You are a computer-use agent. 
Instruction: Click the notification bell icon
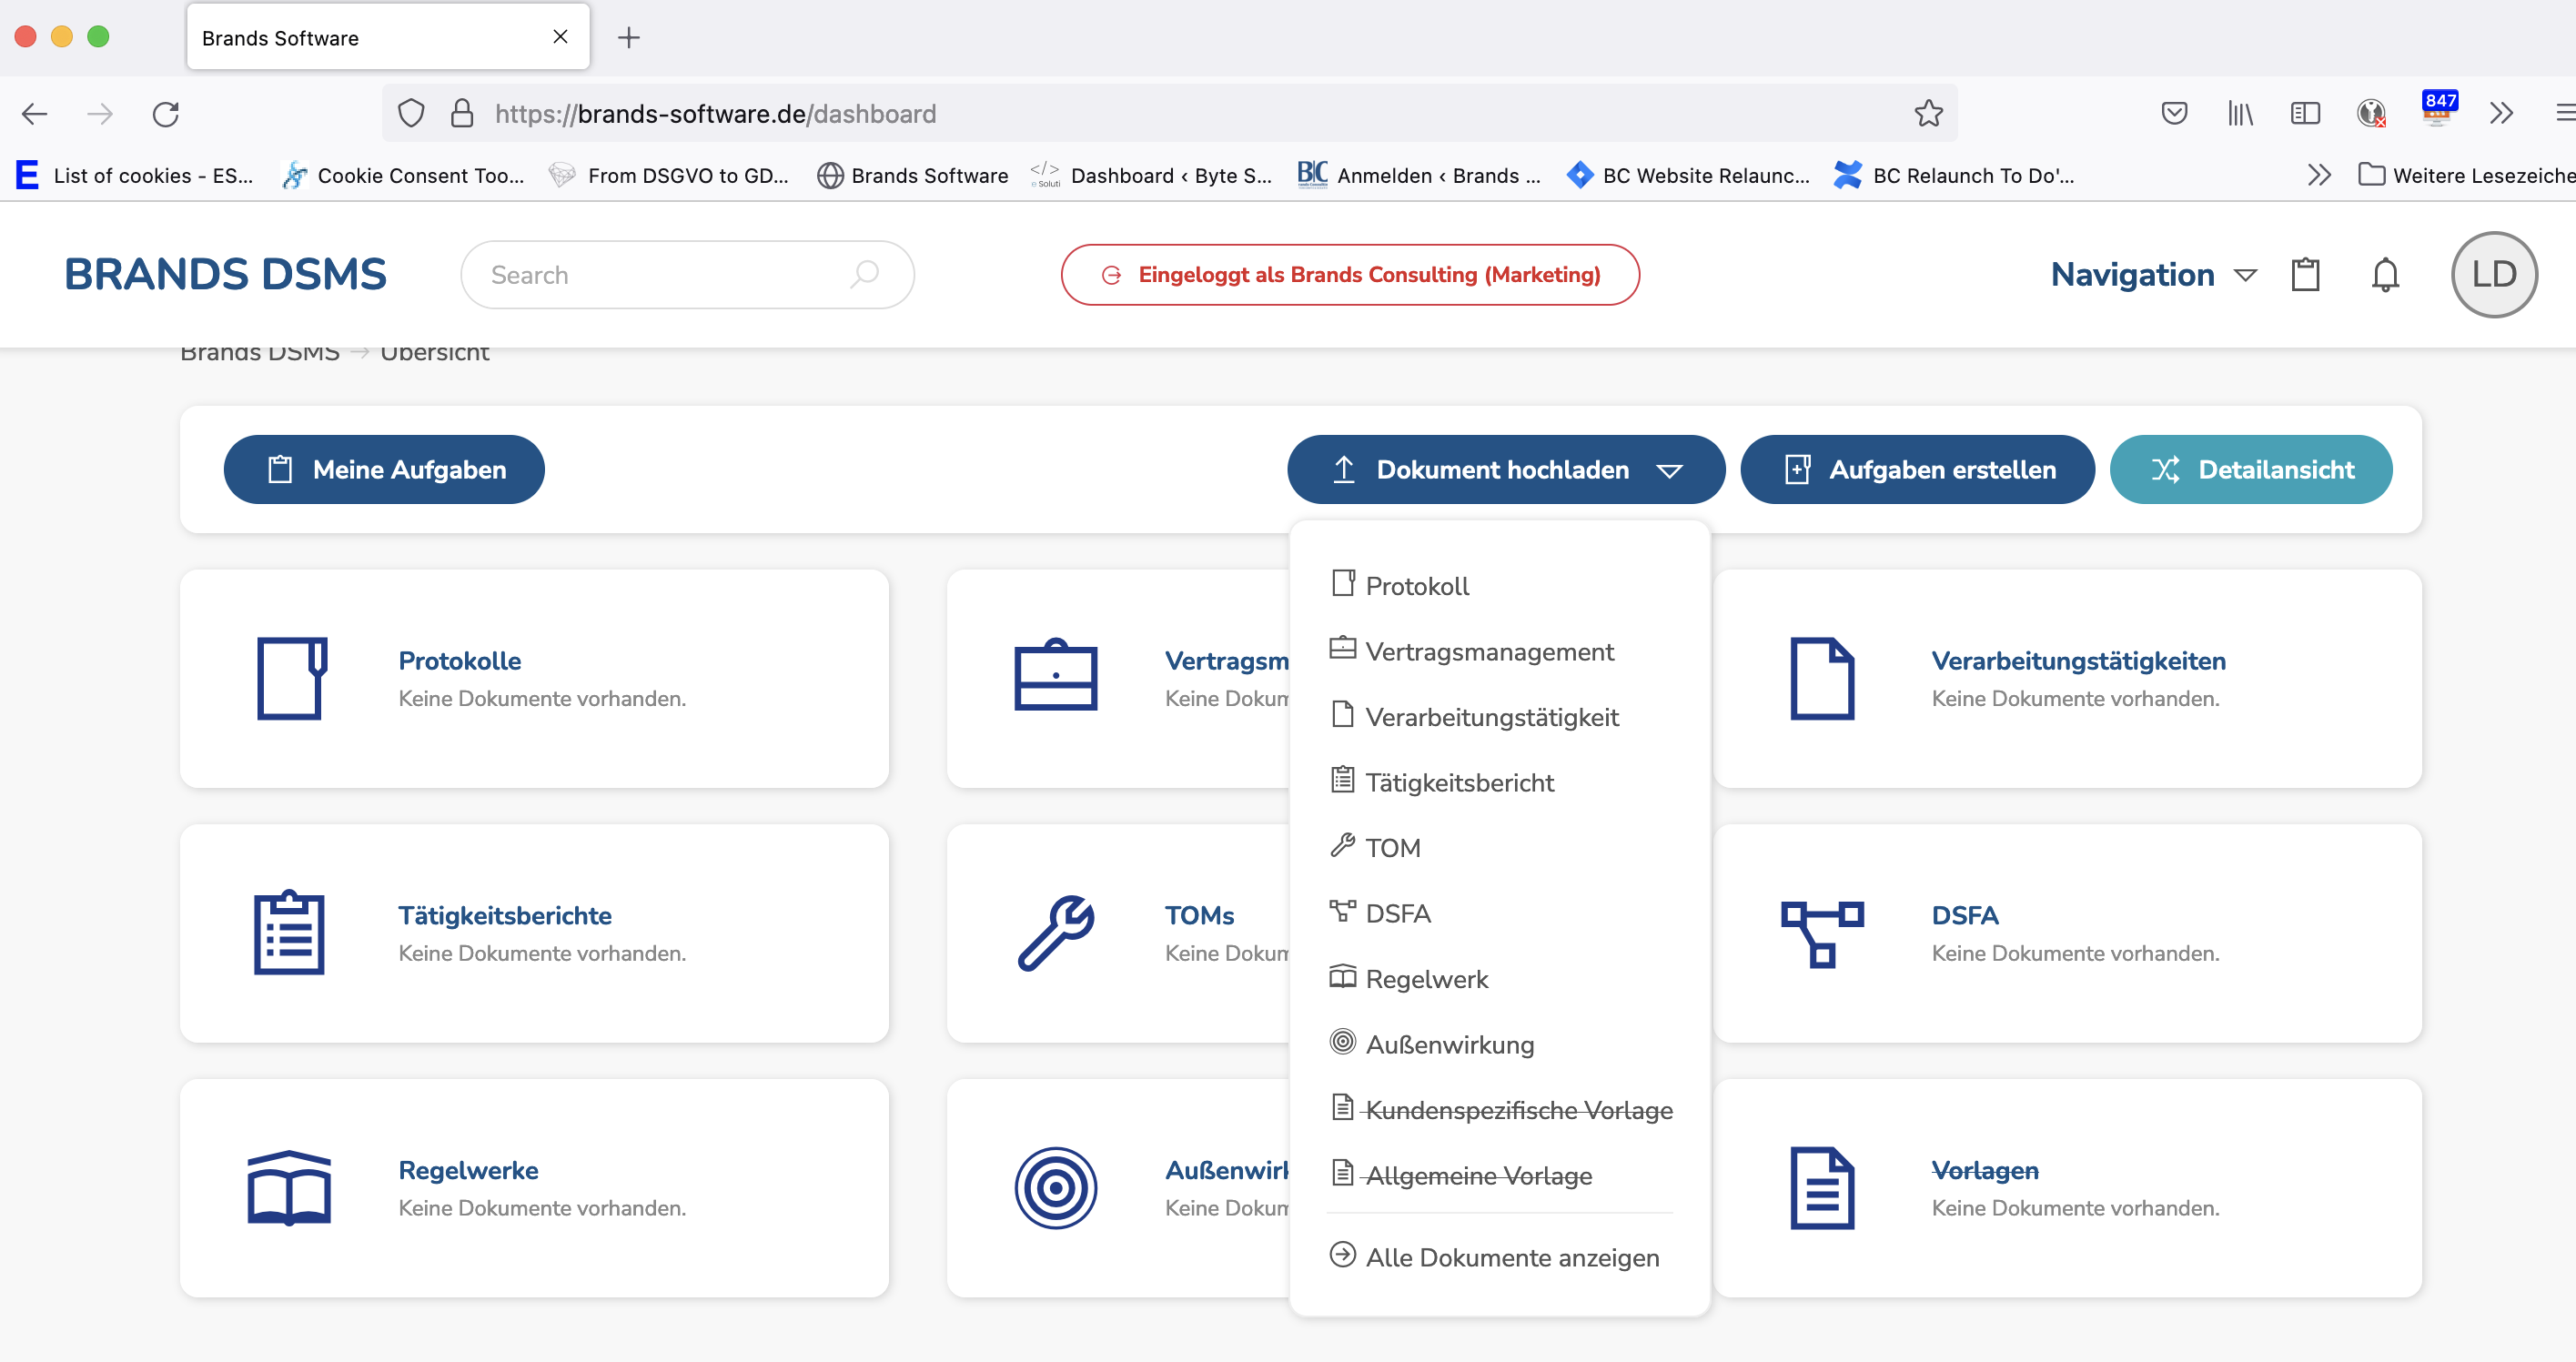tap(2384, 274)
